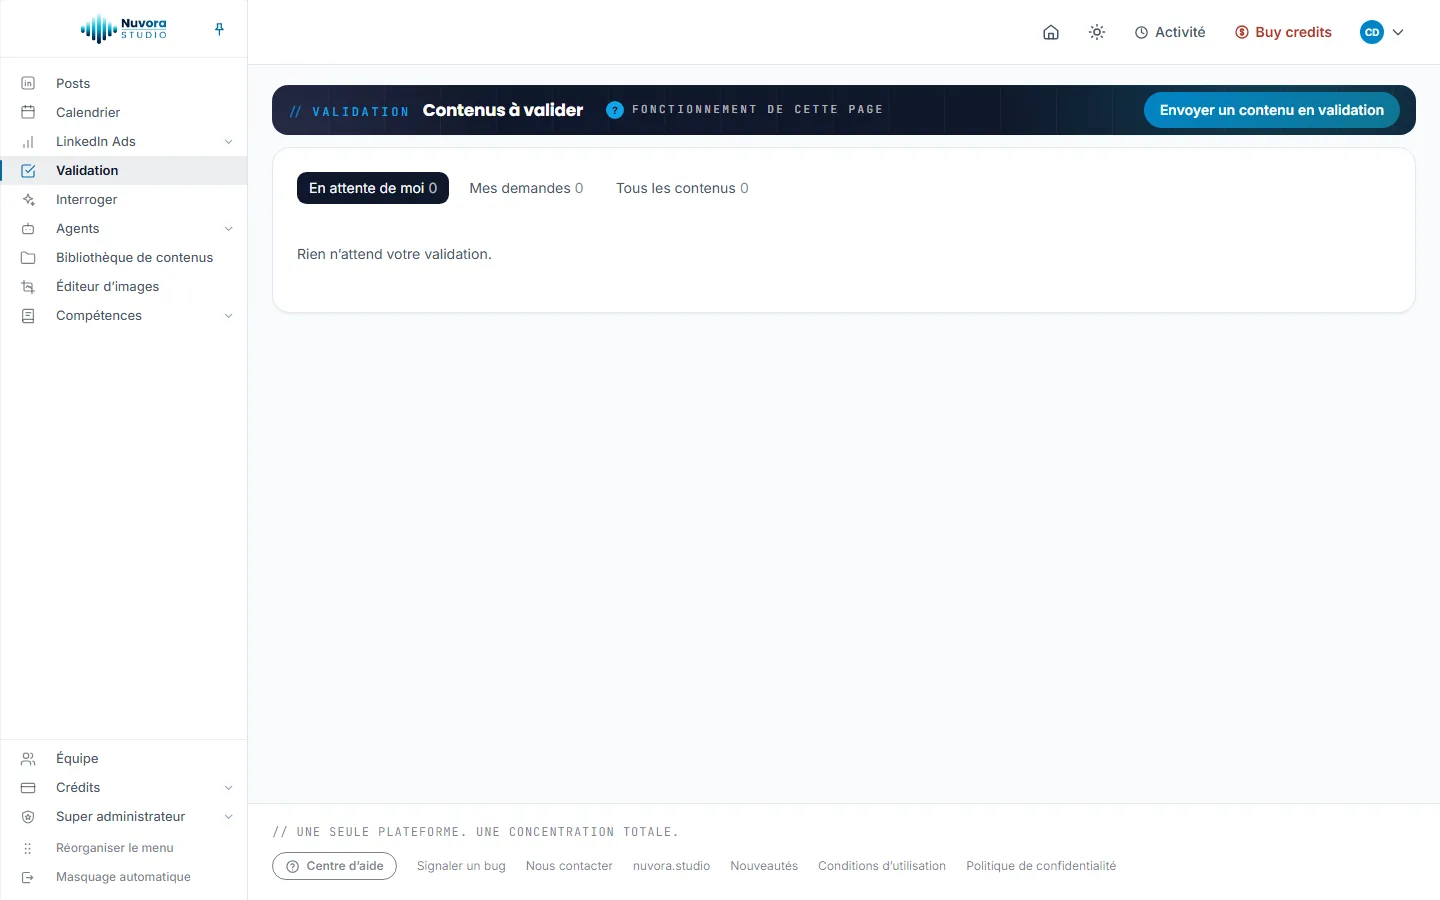Click the 'Contenus à valider' heading
This screenshot has height=900, width=1440.
tap(503, 110)
